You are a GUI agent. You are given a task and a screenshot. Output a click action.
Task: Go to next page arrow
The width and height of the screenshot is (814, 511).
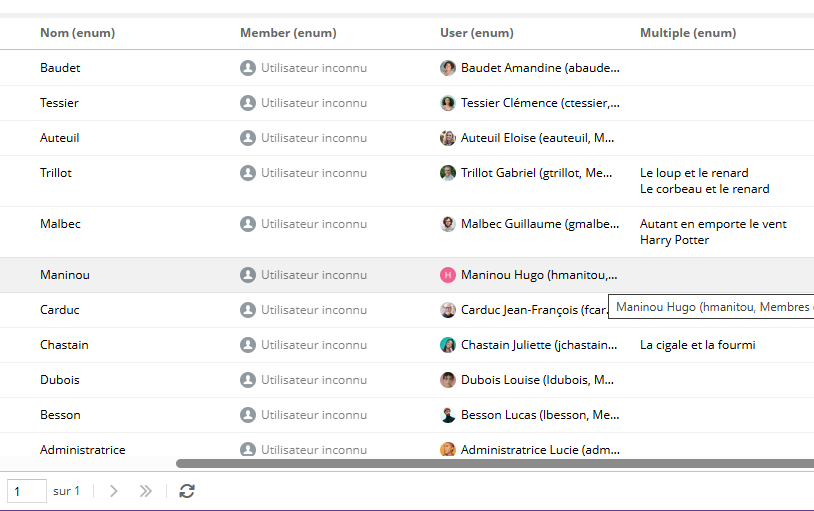click(114, 491)
